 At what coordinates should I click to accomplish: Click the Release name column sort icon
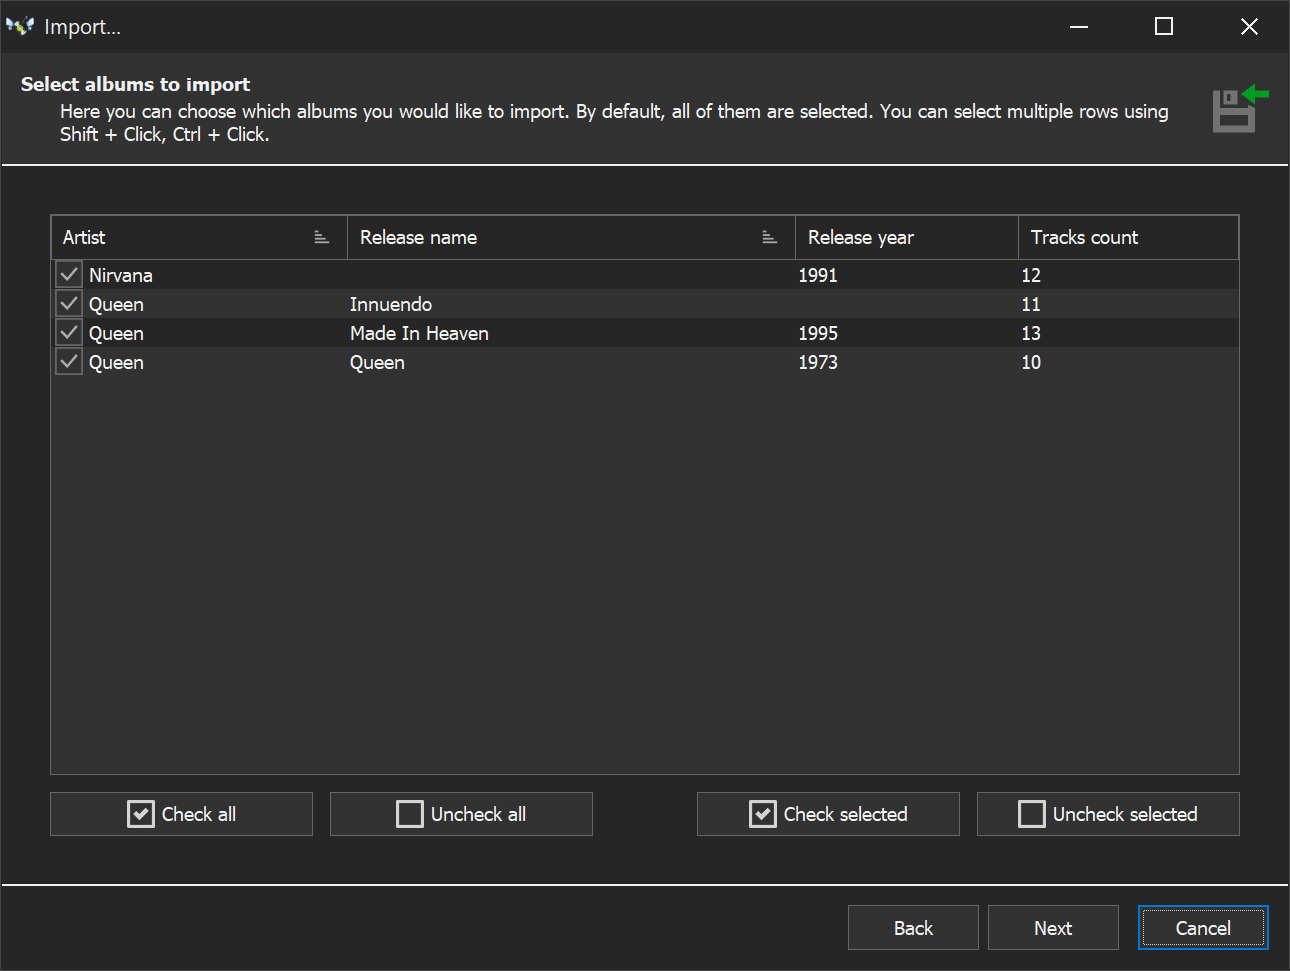click(769, 238)
